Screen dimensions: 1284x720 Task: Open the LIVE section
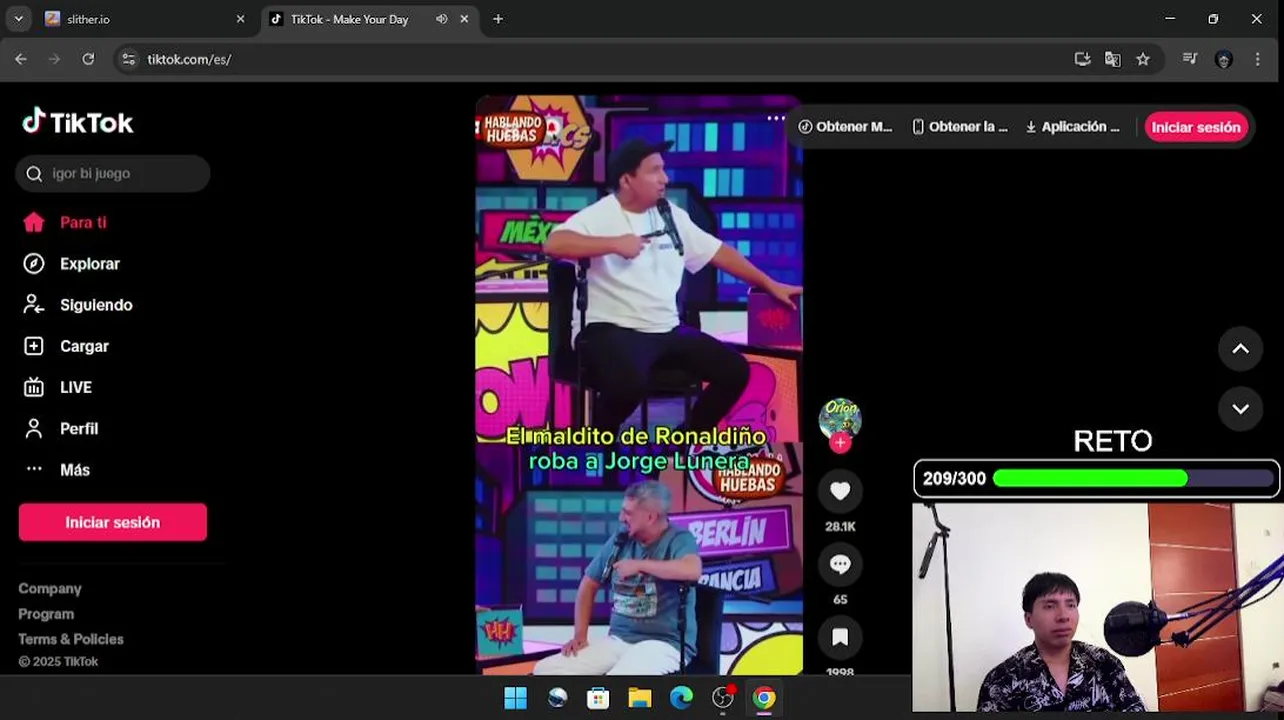pos(57,387)
